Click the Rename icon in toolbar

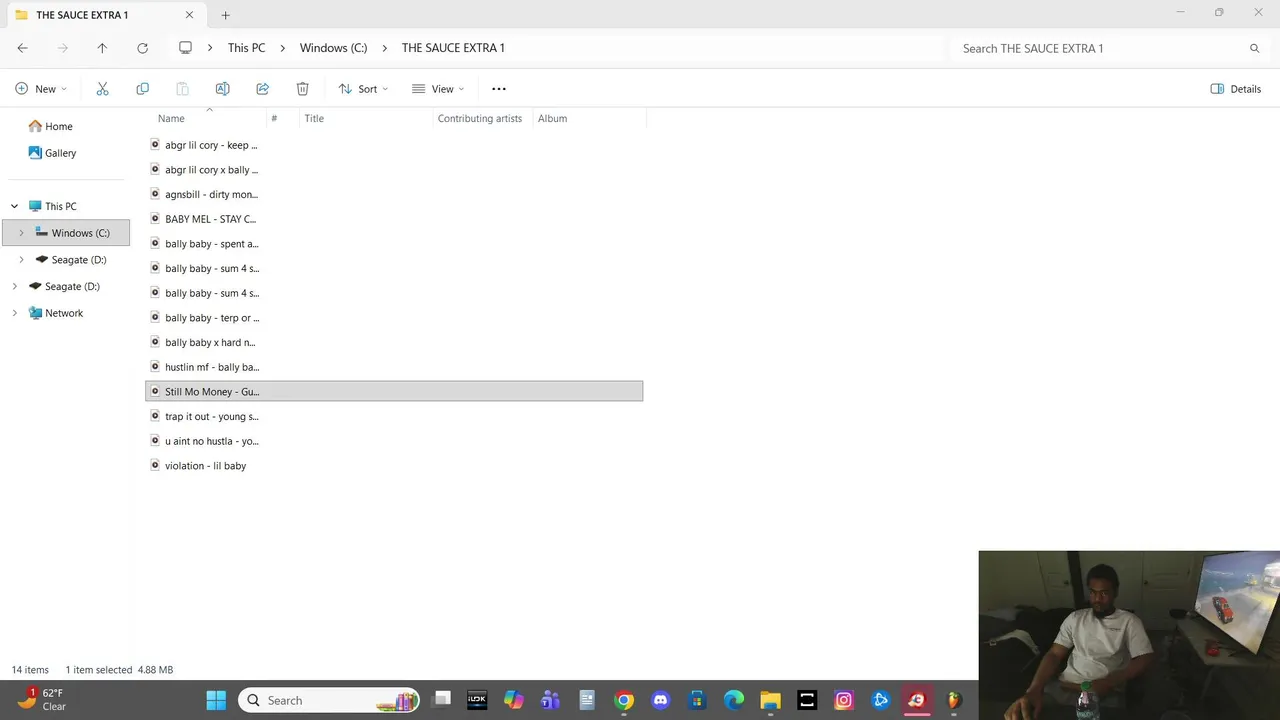[222, 89]
